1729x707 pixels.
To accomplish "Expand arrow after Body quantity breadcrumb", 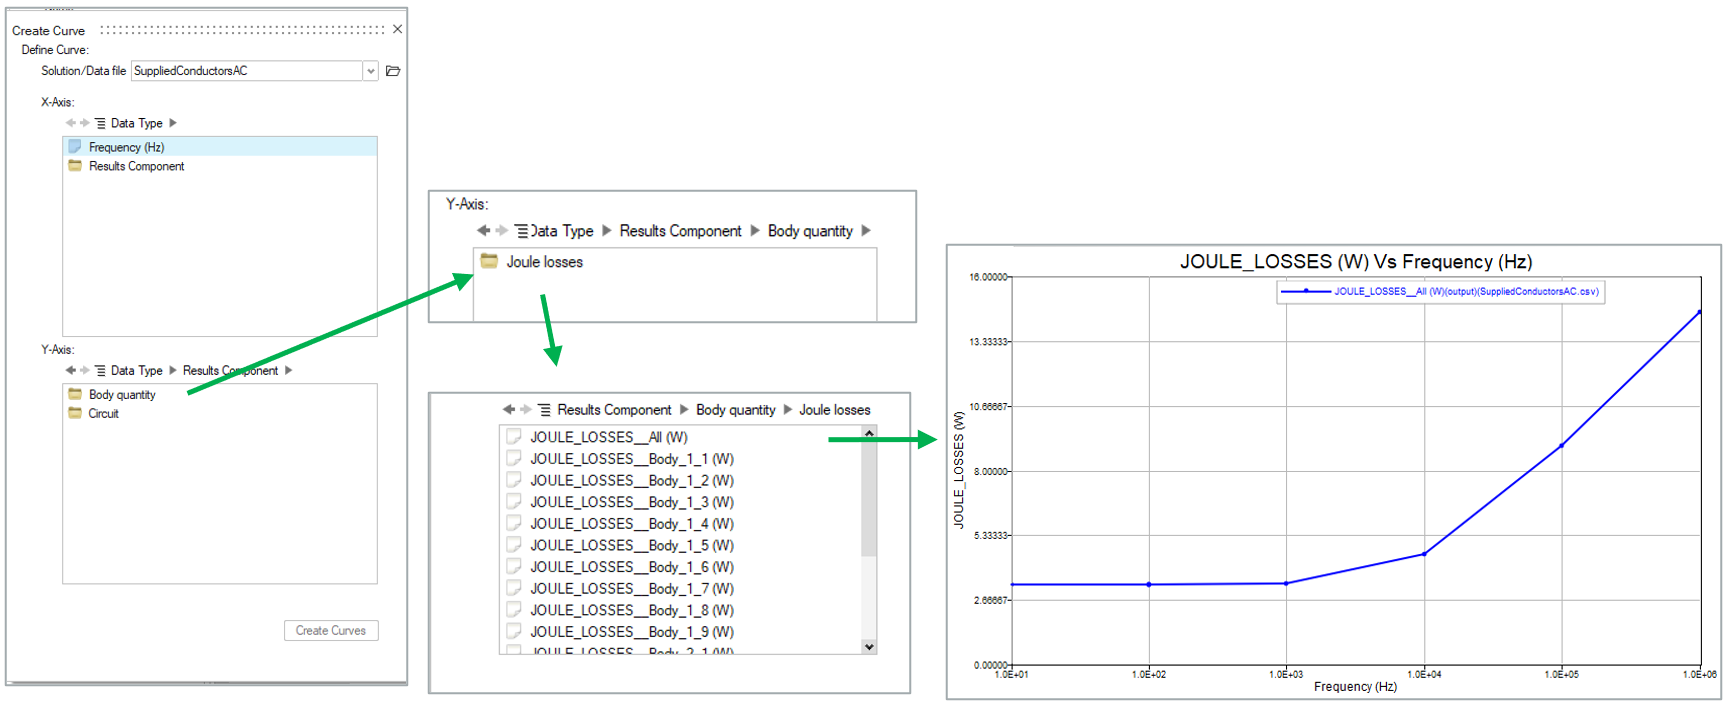I will pos(866,231).
